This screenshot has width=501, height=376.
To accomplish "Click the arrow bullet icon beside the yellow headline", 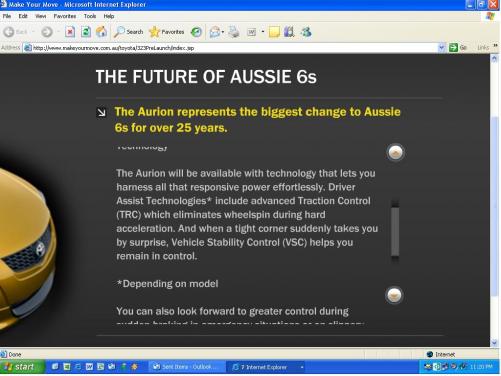I will [101, 112].
